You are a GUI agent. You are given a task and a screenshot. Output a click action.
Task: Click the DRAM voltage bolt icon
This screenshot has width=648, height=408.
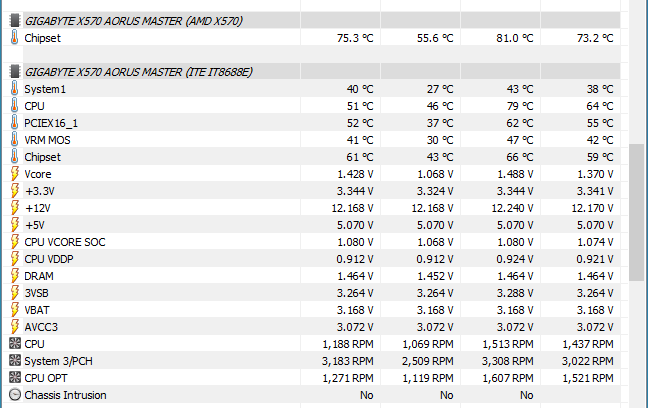pos(14,276)
